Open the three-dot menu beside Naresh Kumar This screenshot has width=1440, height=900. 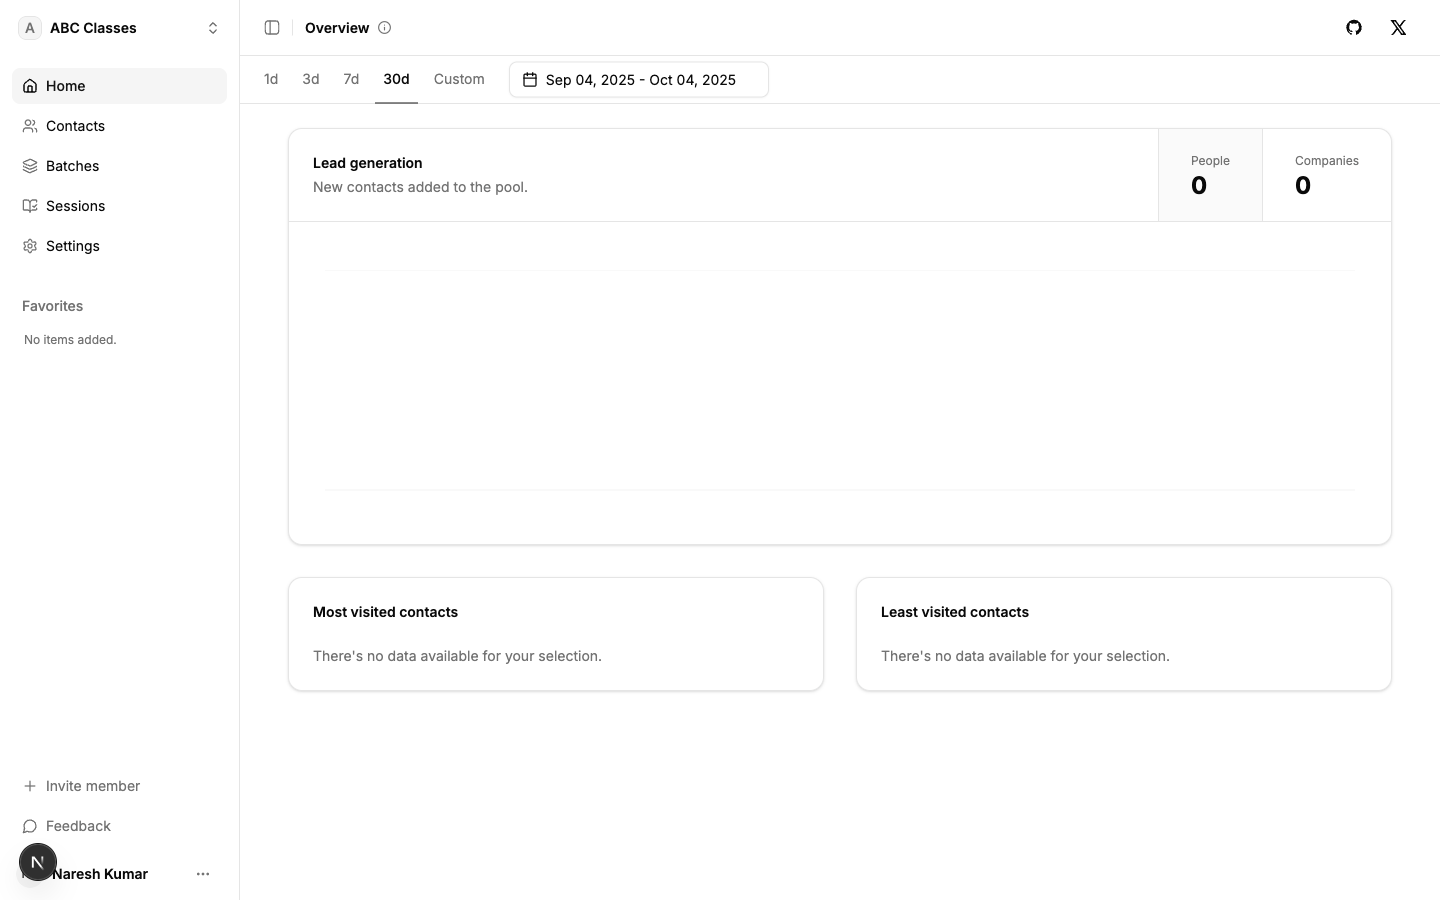click(x=203, y=874)
